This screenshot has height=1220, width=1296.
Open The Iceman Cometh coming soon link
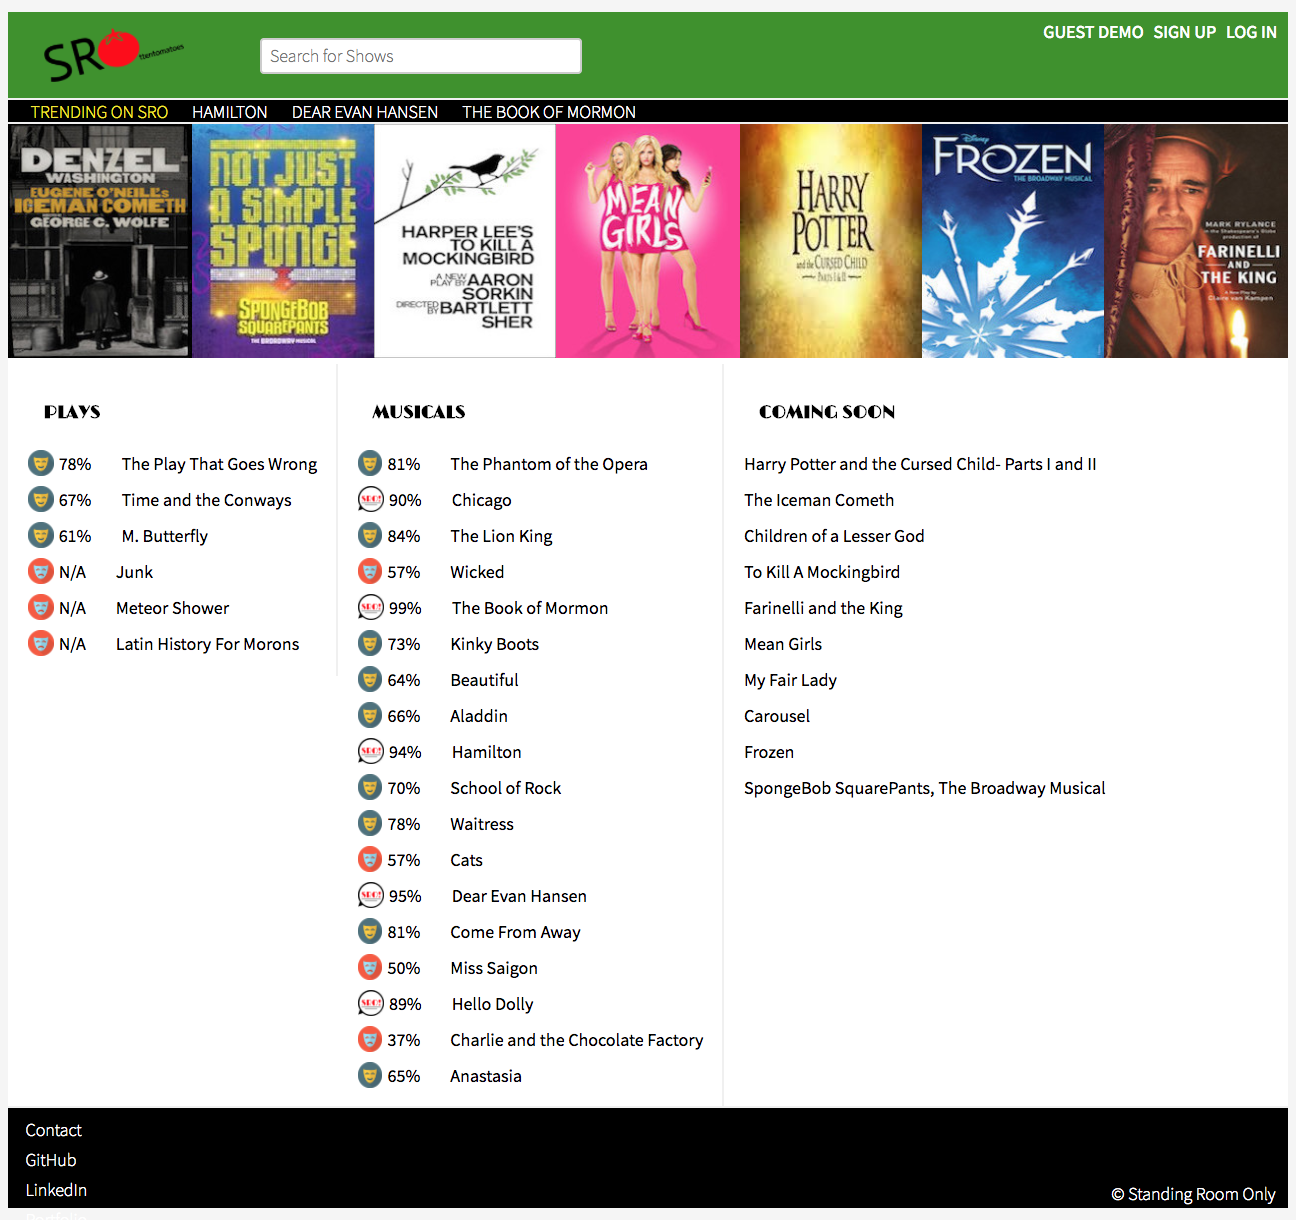819,500
